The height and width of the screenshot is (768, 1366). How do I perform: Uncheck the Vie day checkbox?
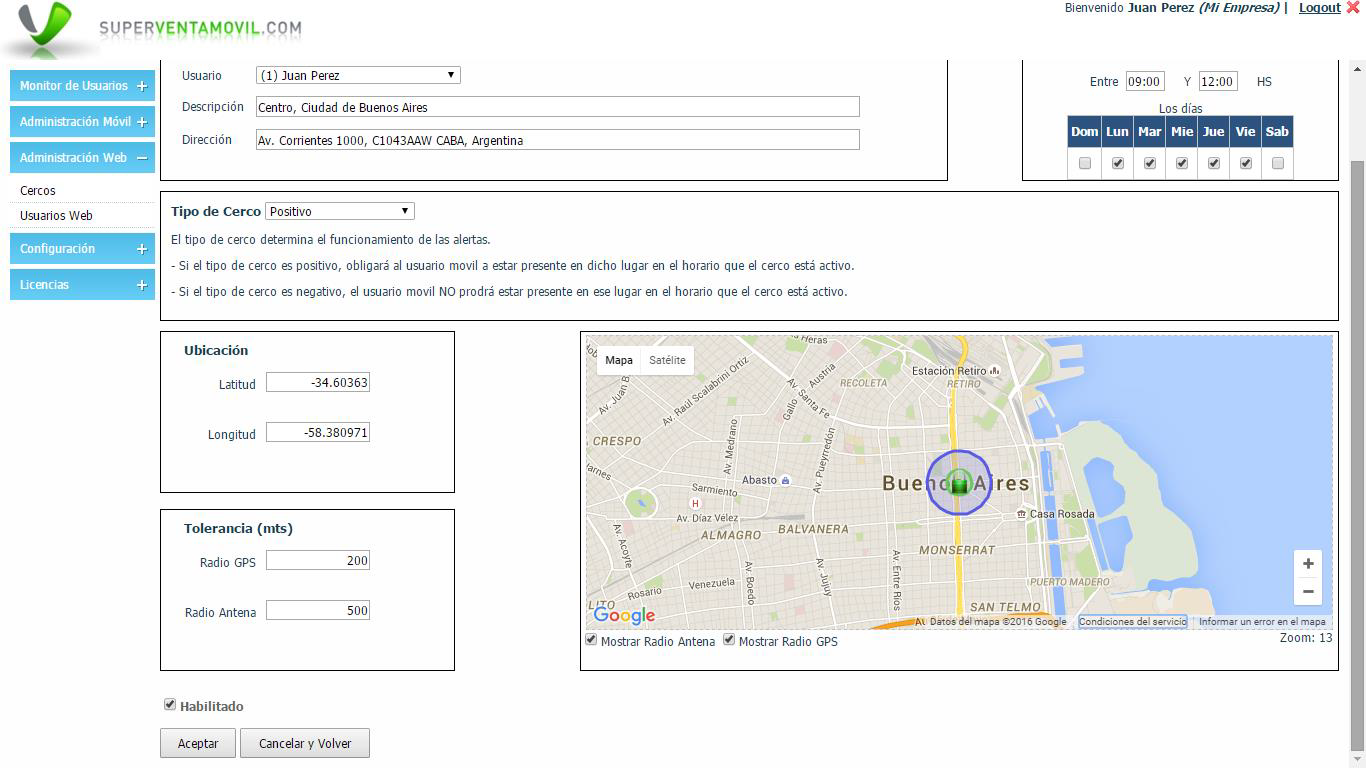(1246, 163)
